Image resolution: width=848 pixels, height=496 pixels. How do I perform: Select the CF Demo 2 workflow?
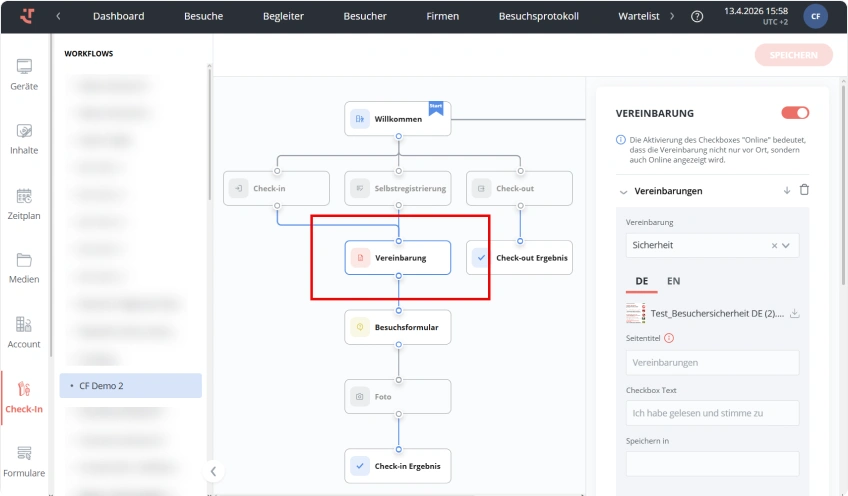click(130, 386)
